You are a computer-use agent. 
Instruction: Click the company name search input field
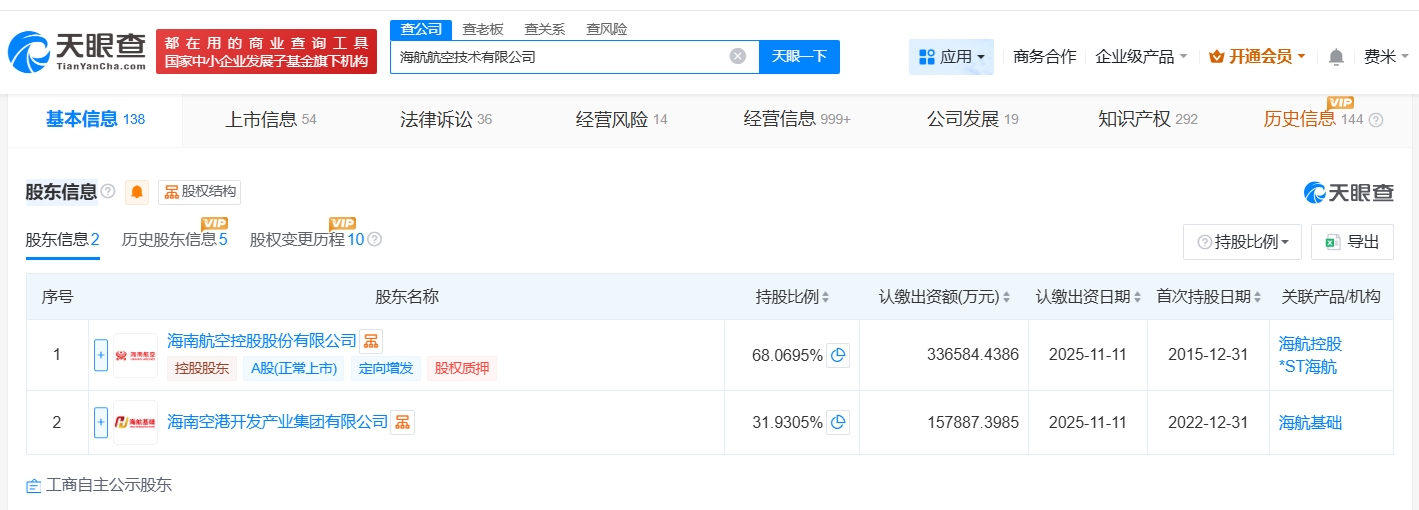tap(560, 57)
